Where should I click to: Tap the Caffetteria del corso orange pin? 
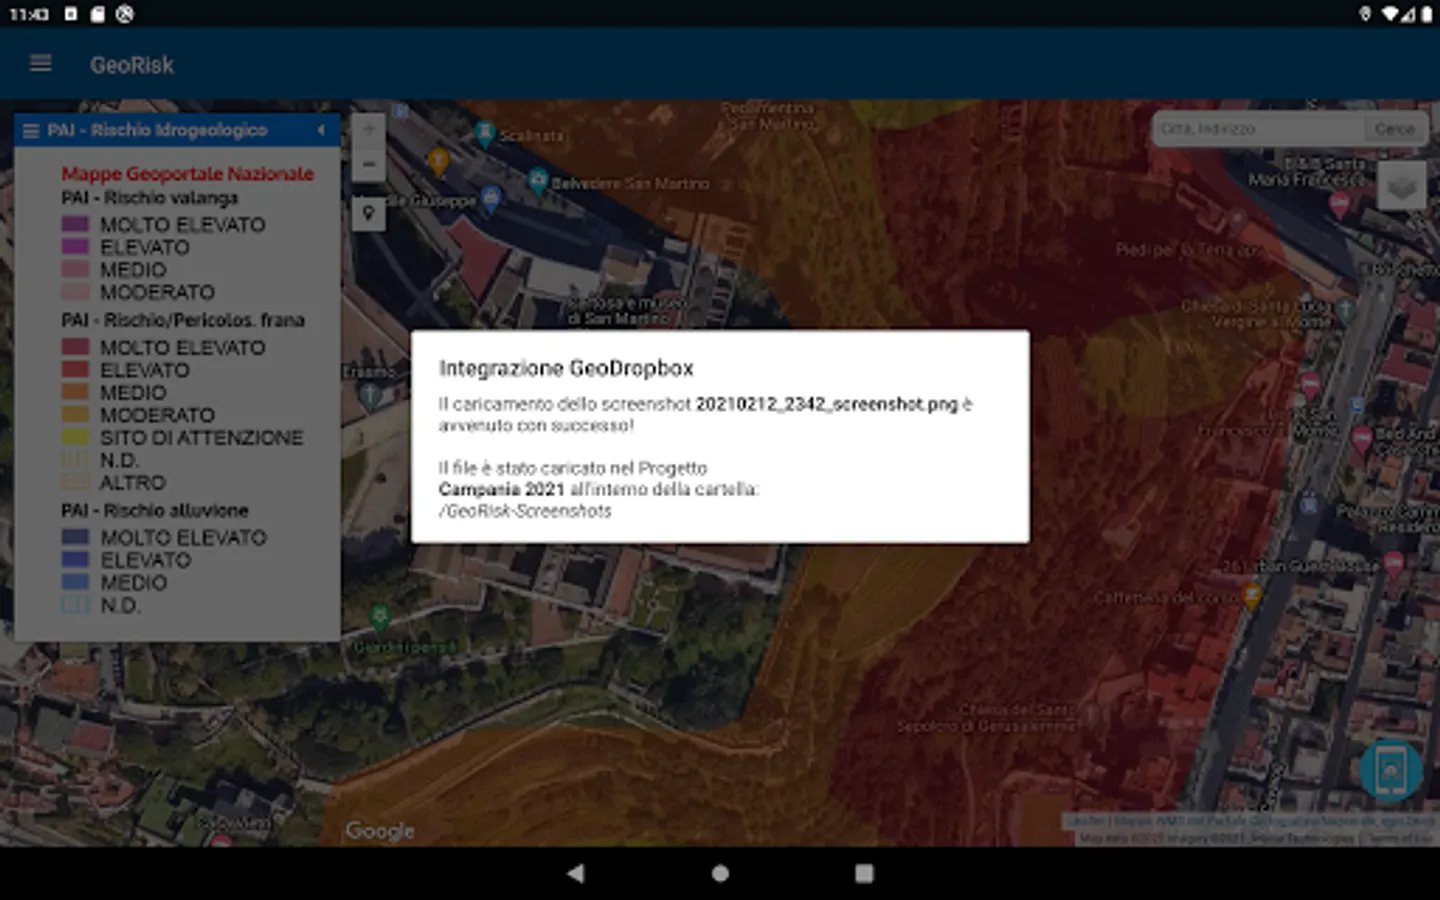point(1251,597)
